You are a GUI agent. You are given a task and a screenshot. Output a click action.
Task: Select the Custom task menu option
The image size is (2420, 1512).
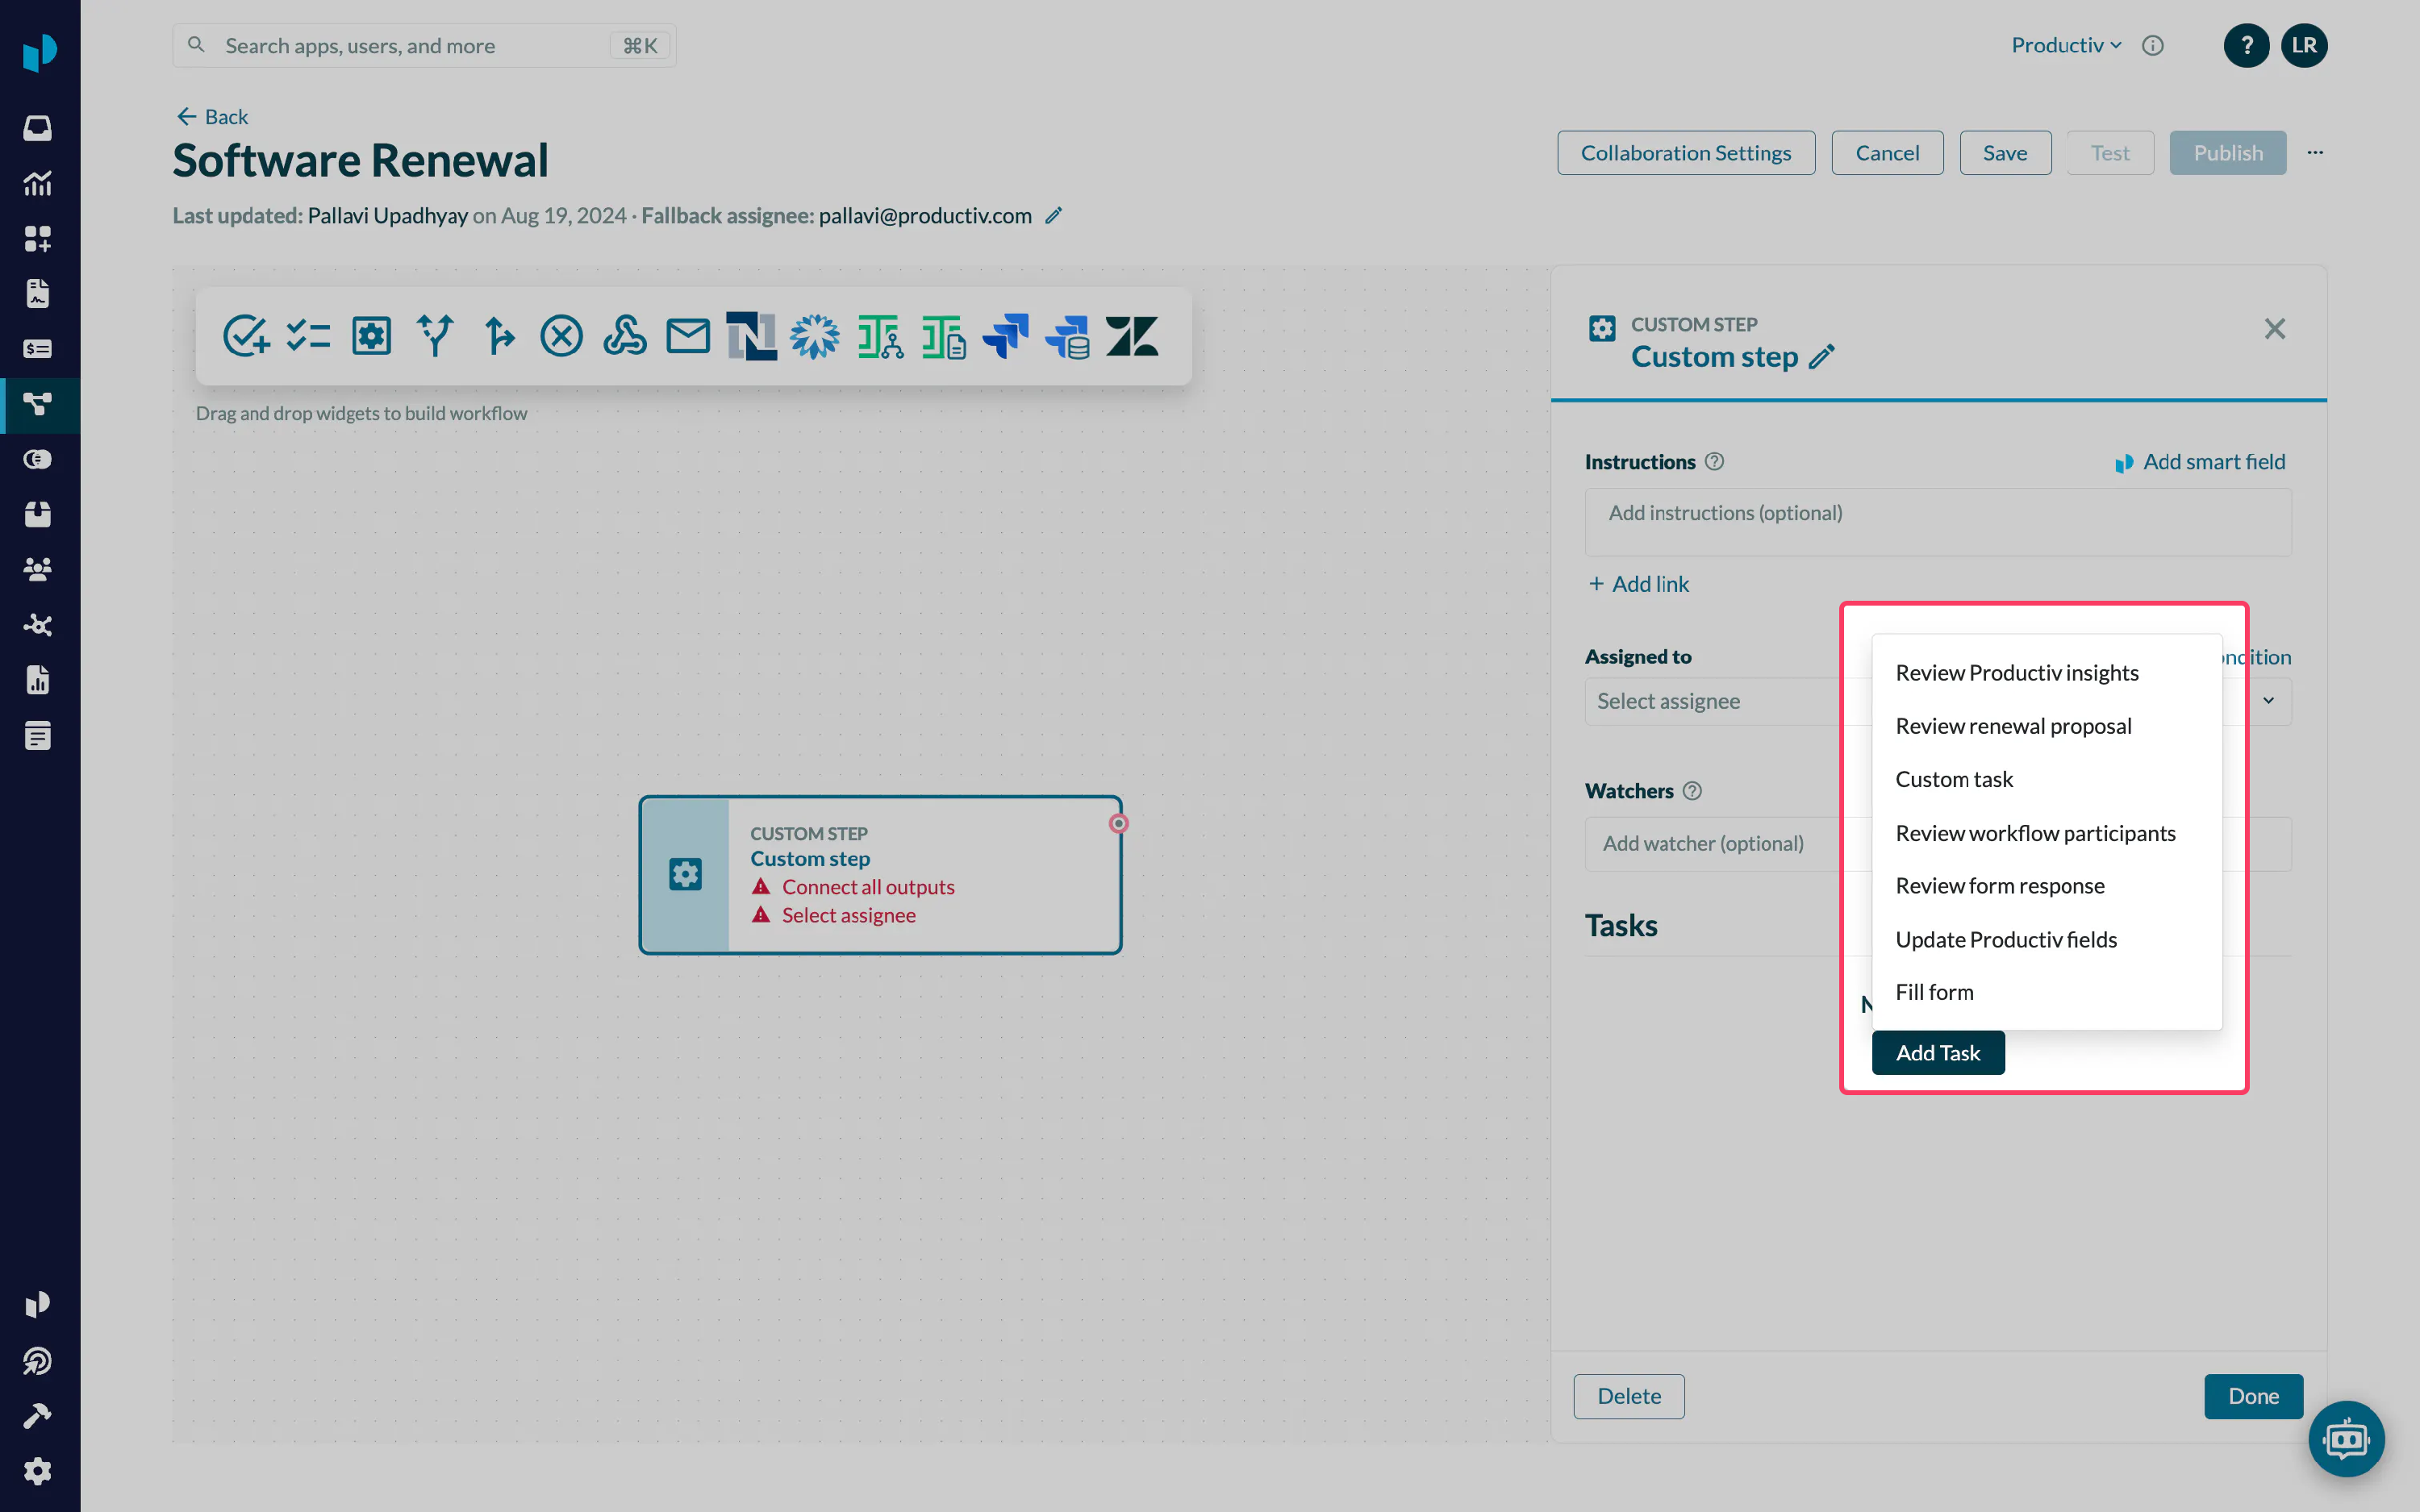click(x=1953, y=779)
